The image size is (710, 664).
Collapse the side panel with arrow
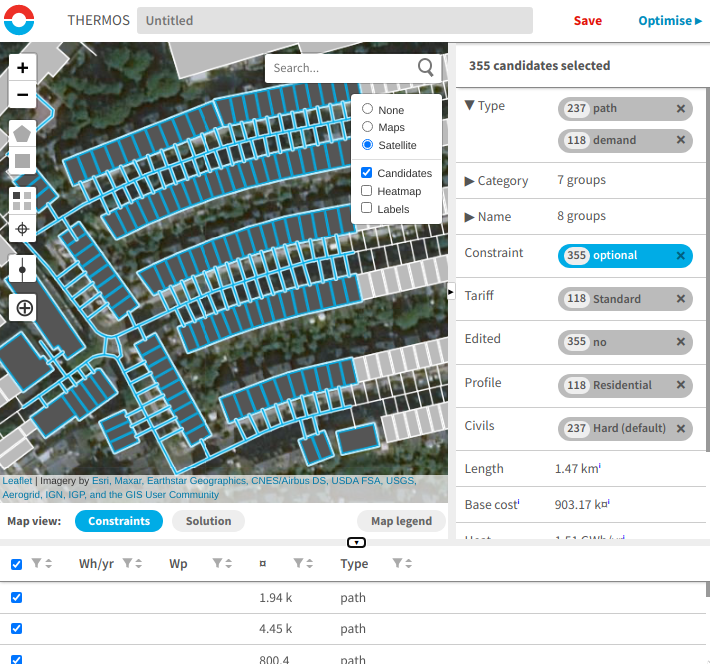(451, 292)
